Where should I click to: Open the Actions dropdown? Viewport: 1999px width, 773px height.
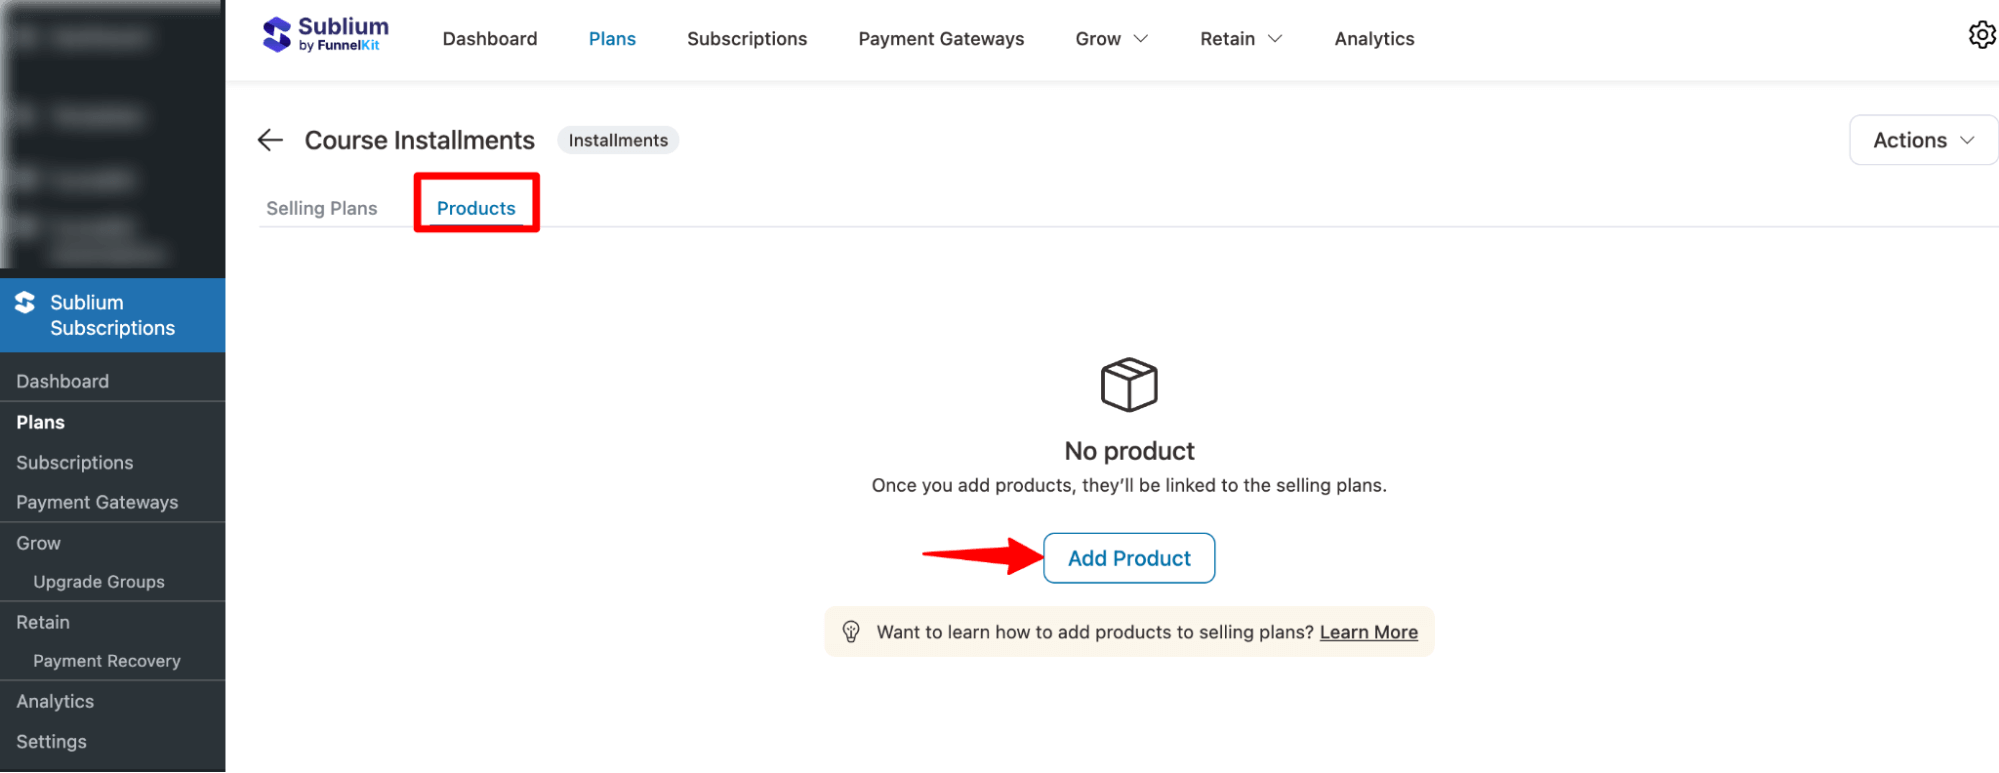point(1921,140)
